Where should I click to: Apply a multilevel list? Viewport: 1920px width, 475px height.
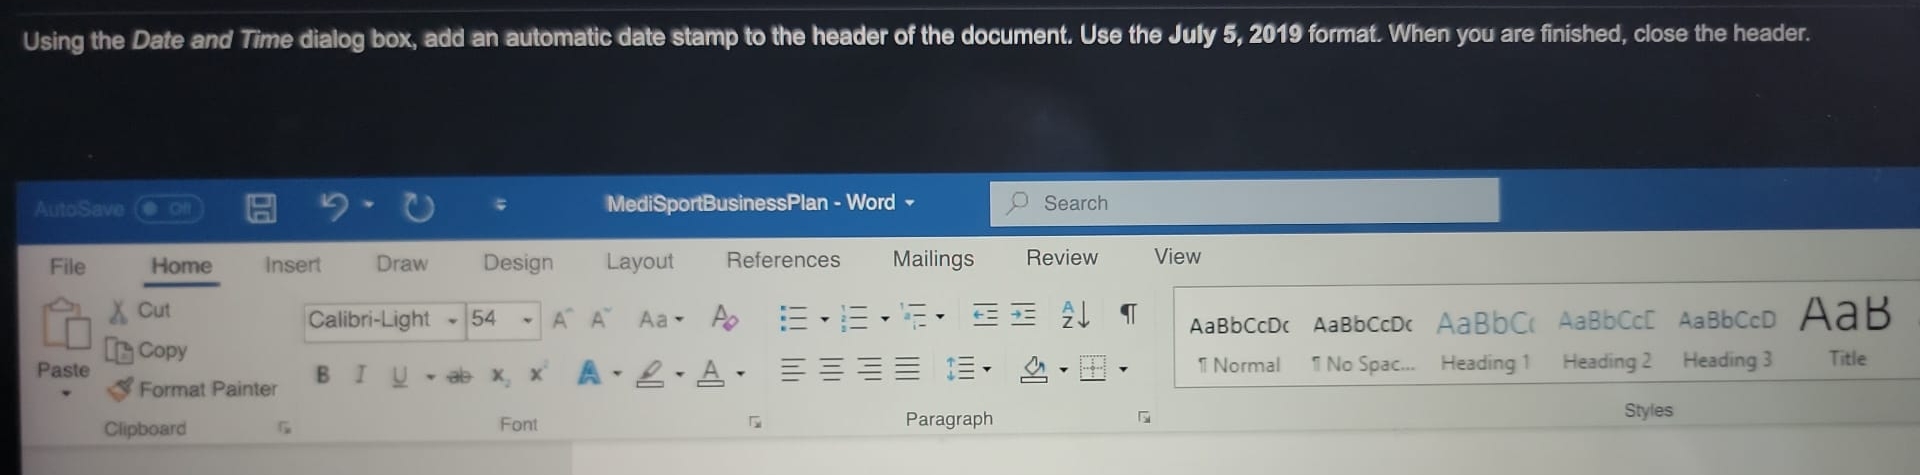(913, 317)
